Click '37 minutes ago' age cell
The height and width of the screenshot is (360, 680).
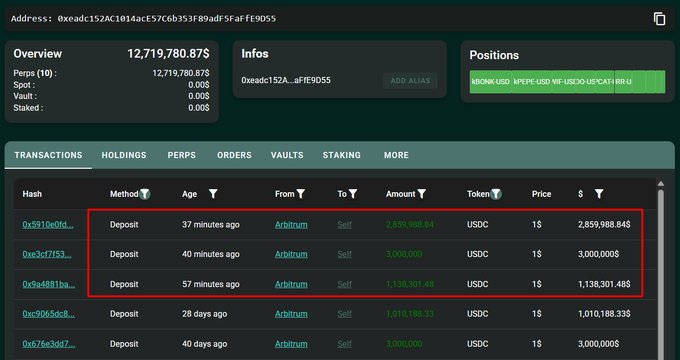(211, 225)
